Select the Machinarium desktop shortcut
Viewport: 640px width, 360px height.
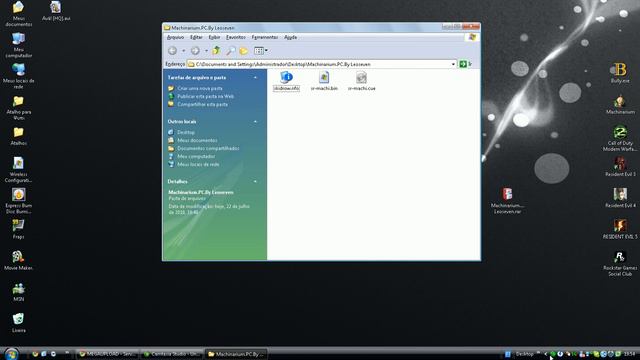click(620, 104)
